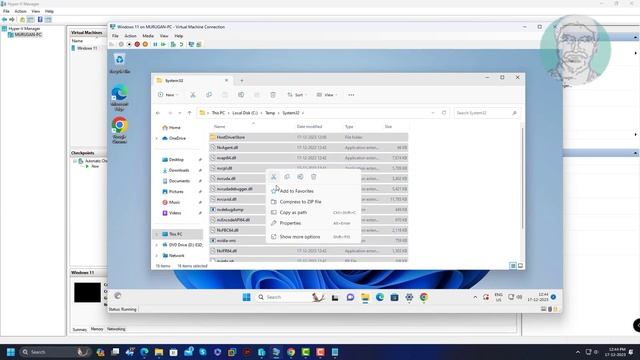The image size is (640, 360).
Task: Click the red Shut Down VM icon
Action: [137, 44]
